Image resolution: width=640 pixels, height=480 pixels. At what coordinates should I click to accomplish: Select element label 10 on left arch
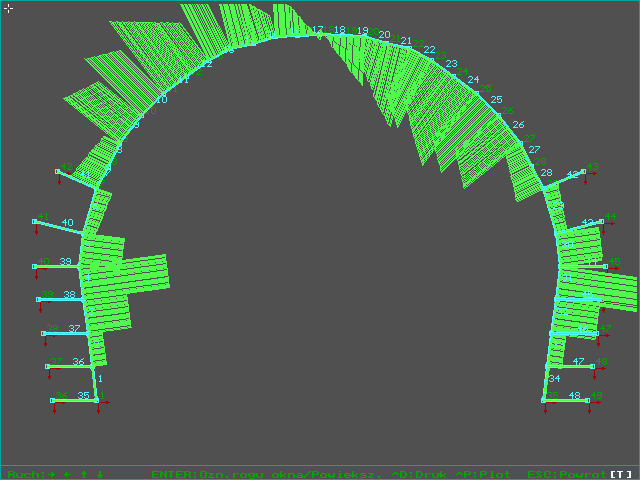tap(162, 100)
